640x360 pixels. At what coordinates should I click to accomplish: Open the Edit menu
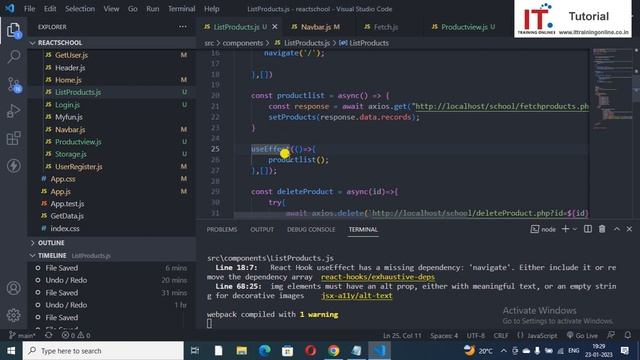[50, 9]
